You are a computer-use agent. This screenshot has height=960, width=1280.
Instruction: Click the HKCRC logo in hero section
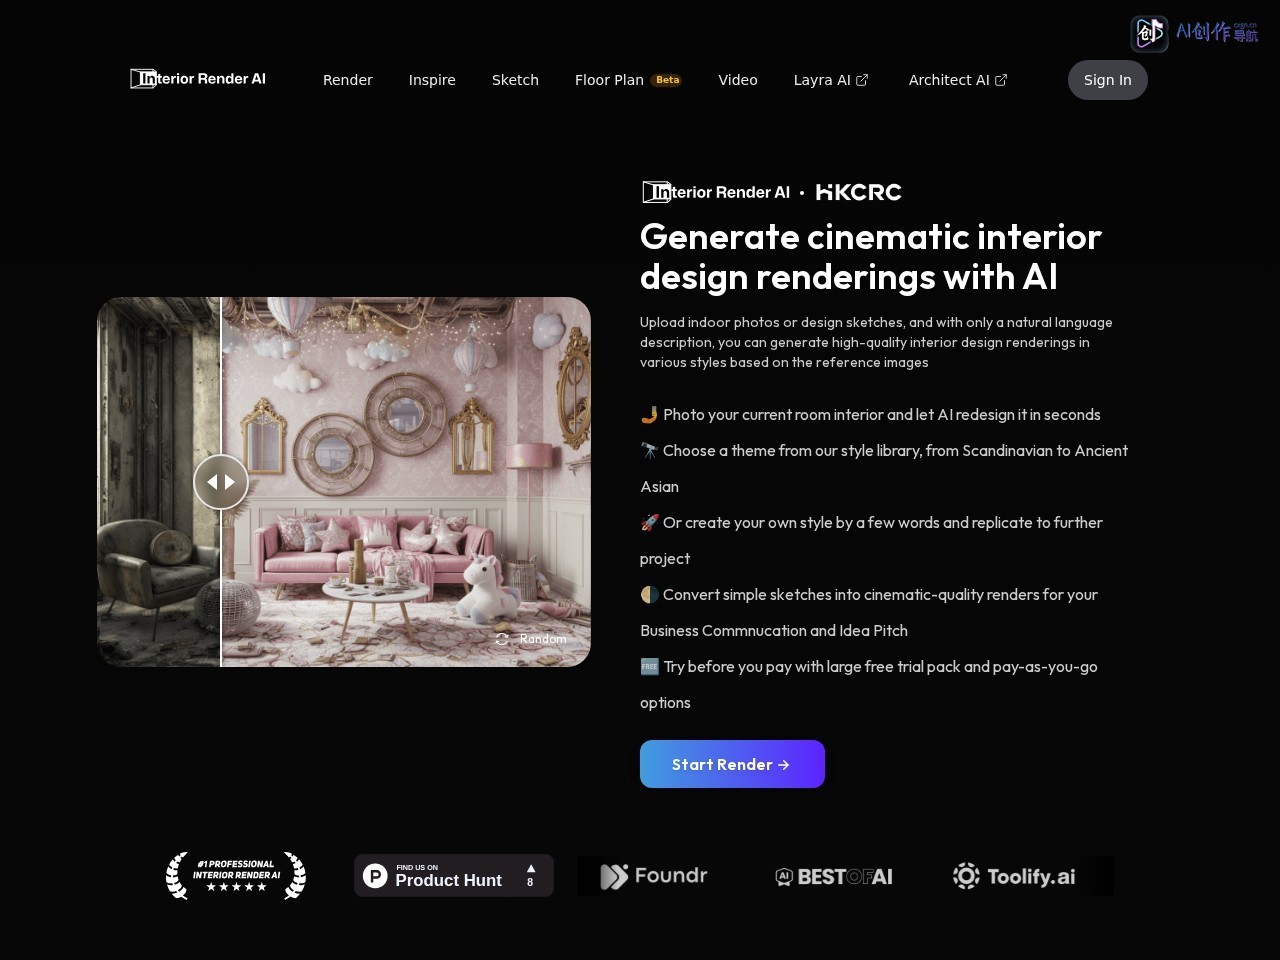[859, 192]
